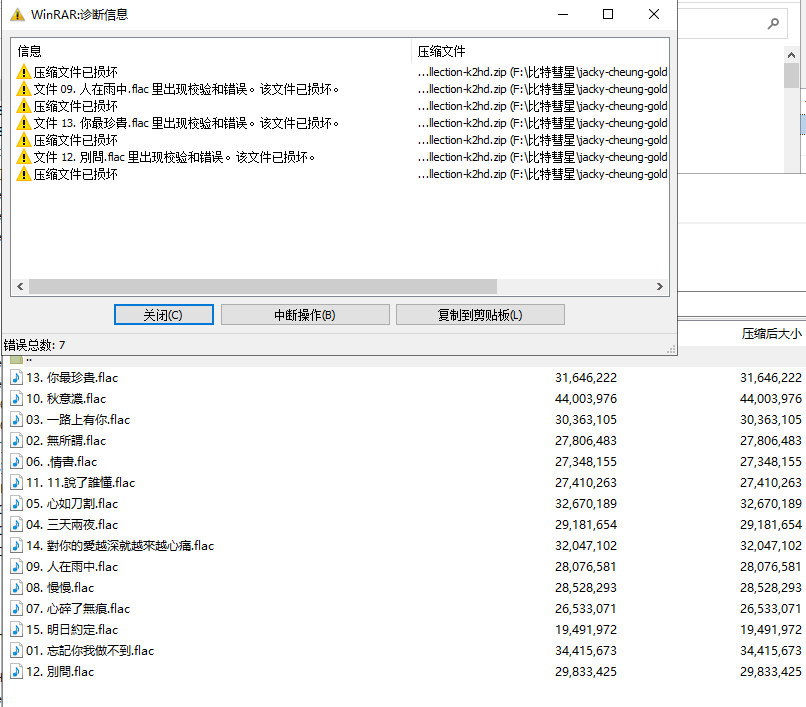The image size is (806, 707).
Task: Select file name 02. 無所謂.flac
Action: [x=66, y=441]
